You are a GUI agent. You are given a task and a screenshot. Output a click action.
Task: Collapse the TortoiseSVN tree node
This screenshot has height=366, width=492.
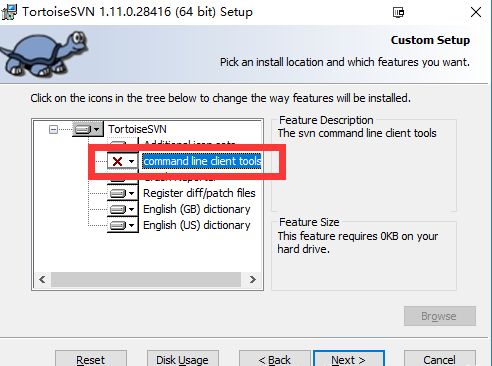(x=53, y=129)
